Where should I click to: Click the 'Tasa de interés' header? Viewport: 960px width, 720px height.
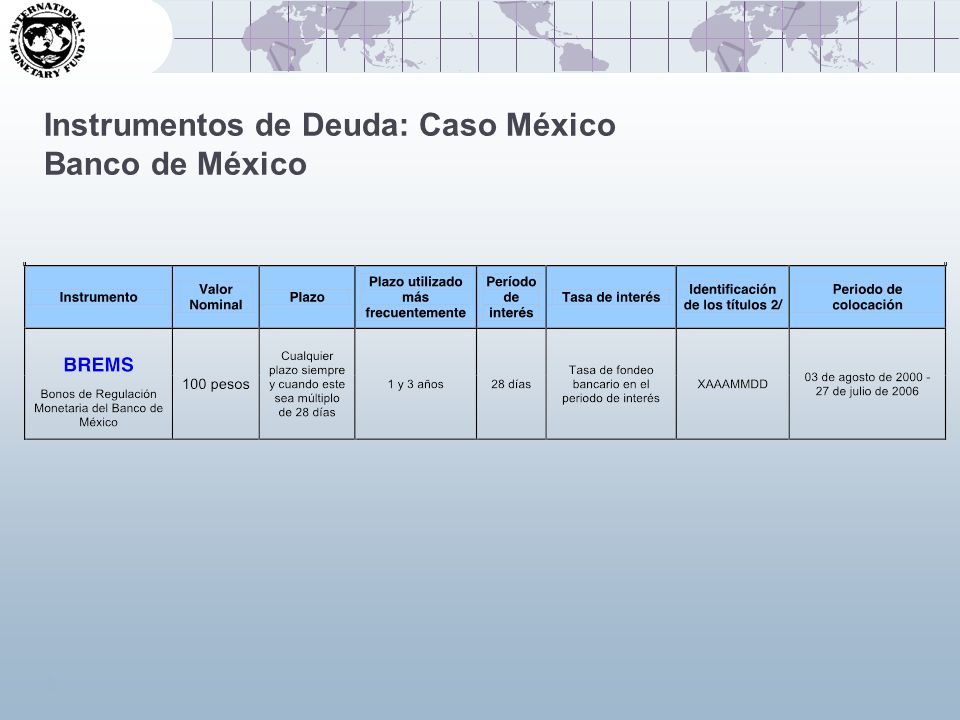coord(611,297)
